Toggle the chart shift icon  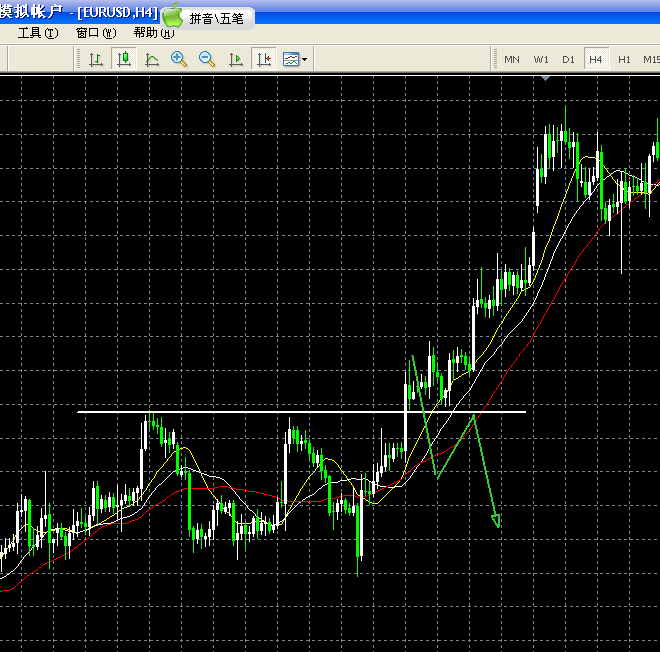(264, 59)
